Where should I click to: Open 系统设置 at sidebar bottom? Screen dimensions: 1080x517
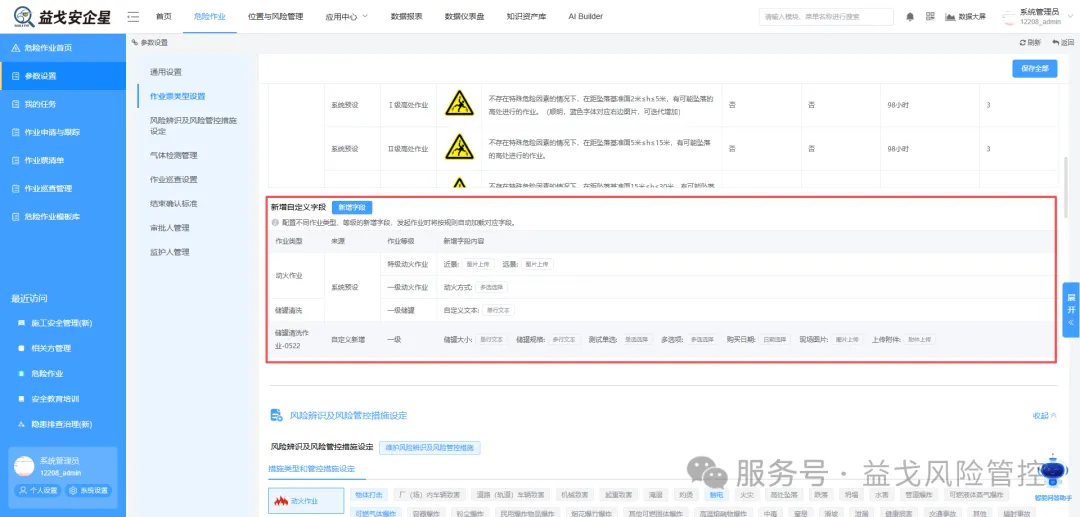click(87, 491)
